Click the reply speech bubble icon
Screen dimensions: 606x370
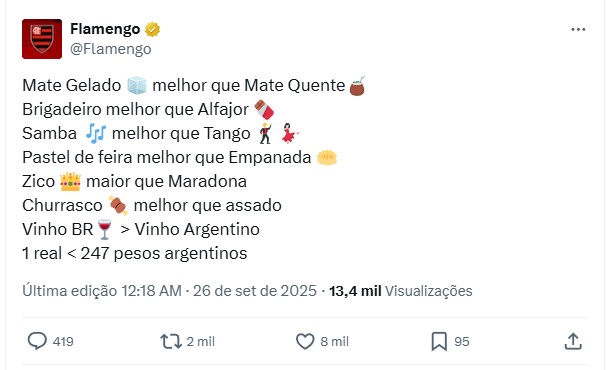coord(37,341)
